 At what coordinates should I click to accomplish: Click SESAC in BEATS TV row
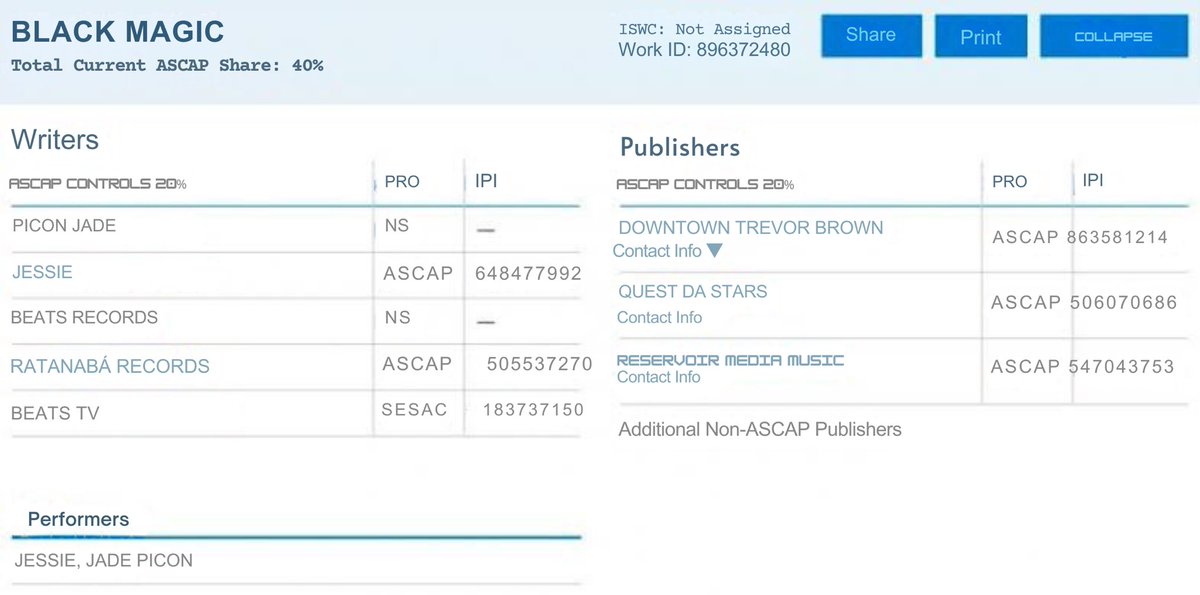[414, 410]
